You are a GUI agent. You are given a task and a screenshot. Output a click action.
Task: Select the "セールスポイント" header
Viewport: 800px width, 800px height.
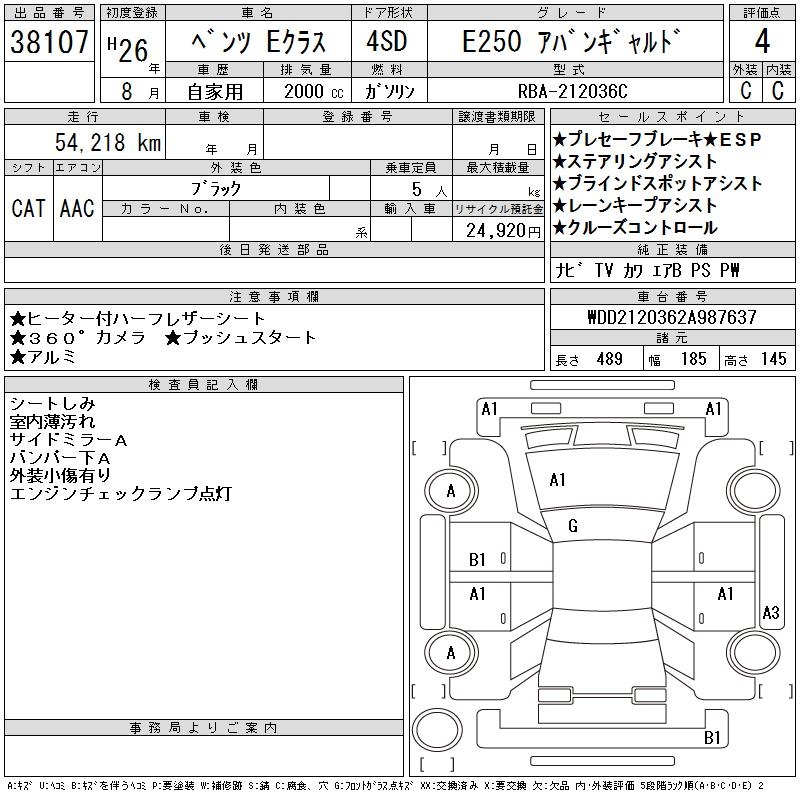(x=672, y=117)
